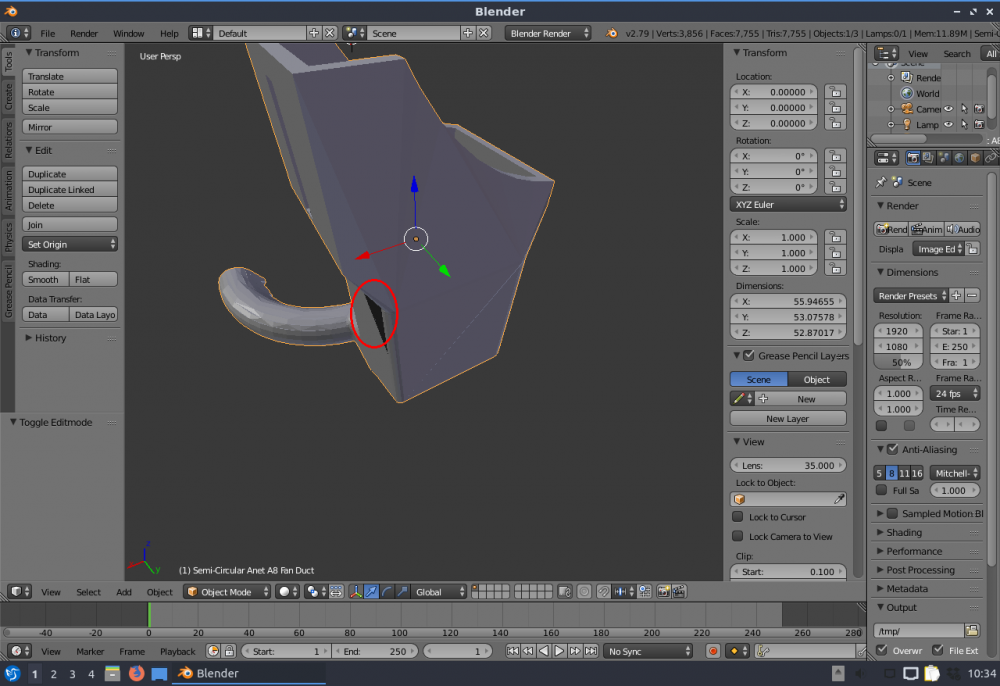Open the Render menu
1000x686 pixels.
pyautogui.click(x=84, y=33)
